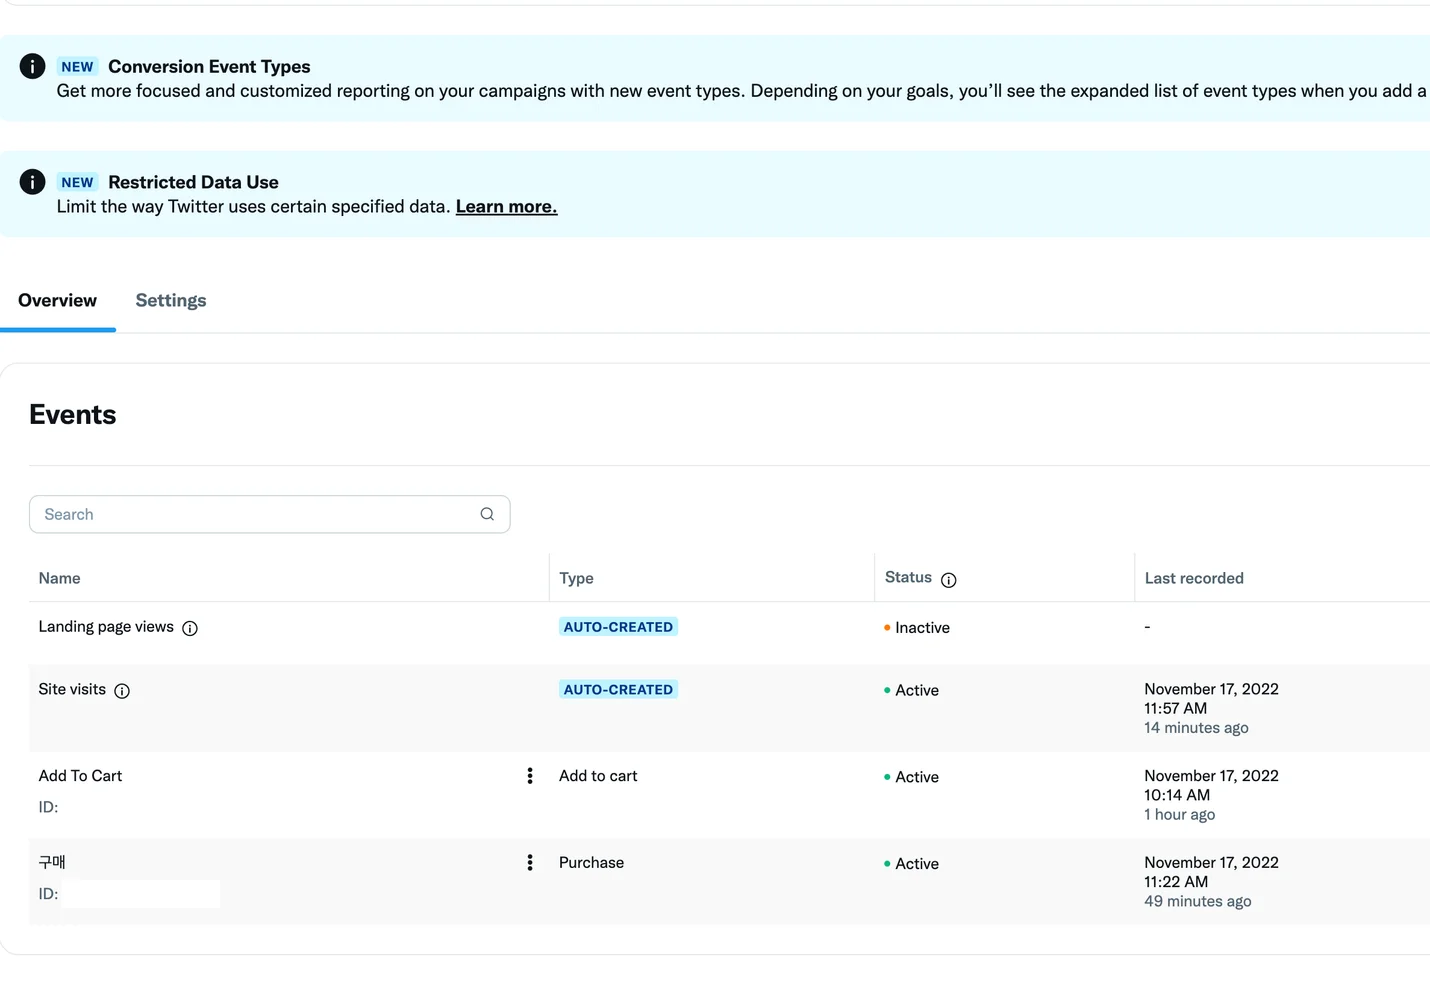Click the Restricted Data Use banner info icon

point(32,182)
